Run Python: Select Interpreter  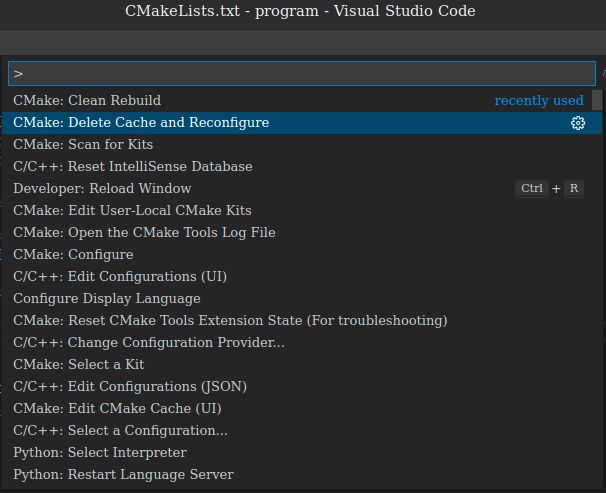pos(302,453)
